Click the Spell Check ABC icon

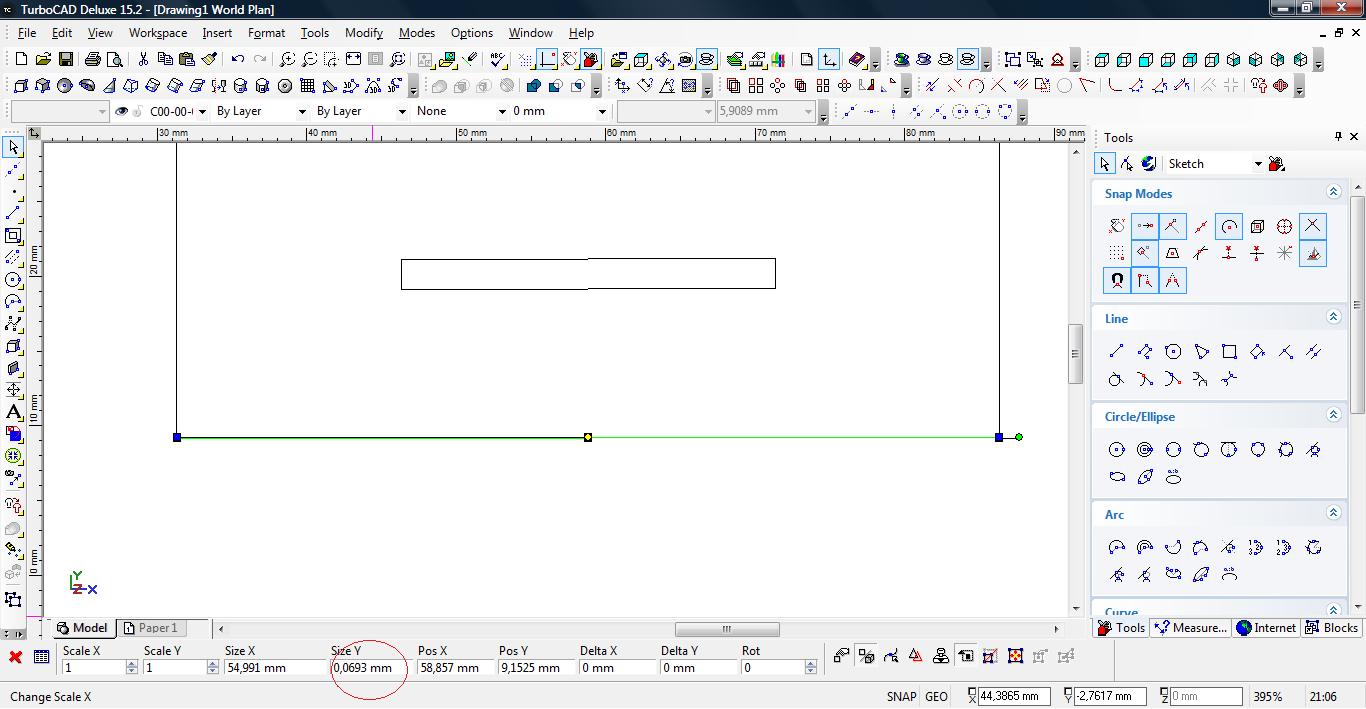[x=498, y=59]
